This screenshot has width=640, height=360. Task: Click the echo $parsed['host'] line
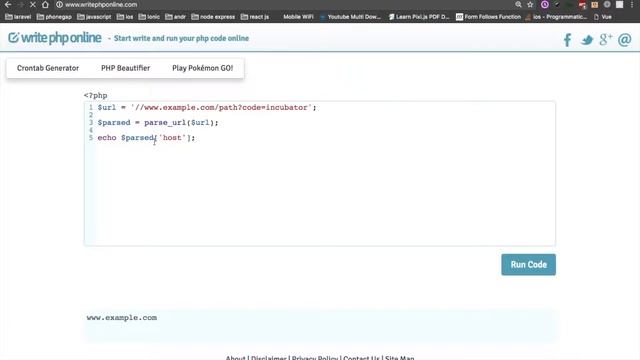146,138
